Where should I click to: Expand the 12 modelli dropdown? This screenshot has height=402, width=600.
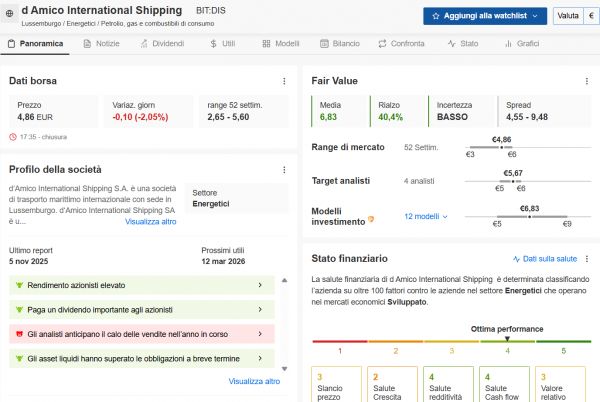(x=426, y=216)
